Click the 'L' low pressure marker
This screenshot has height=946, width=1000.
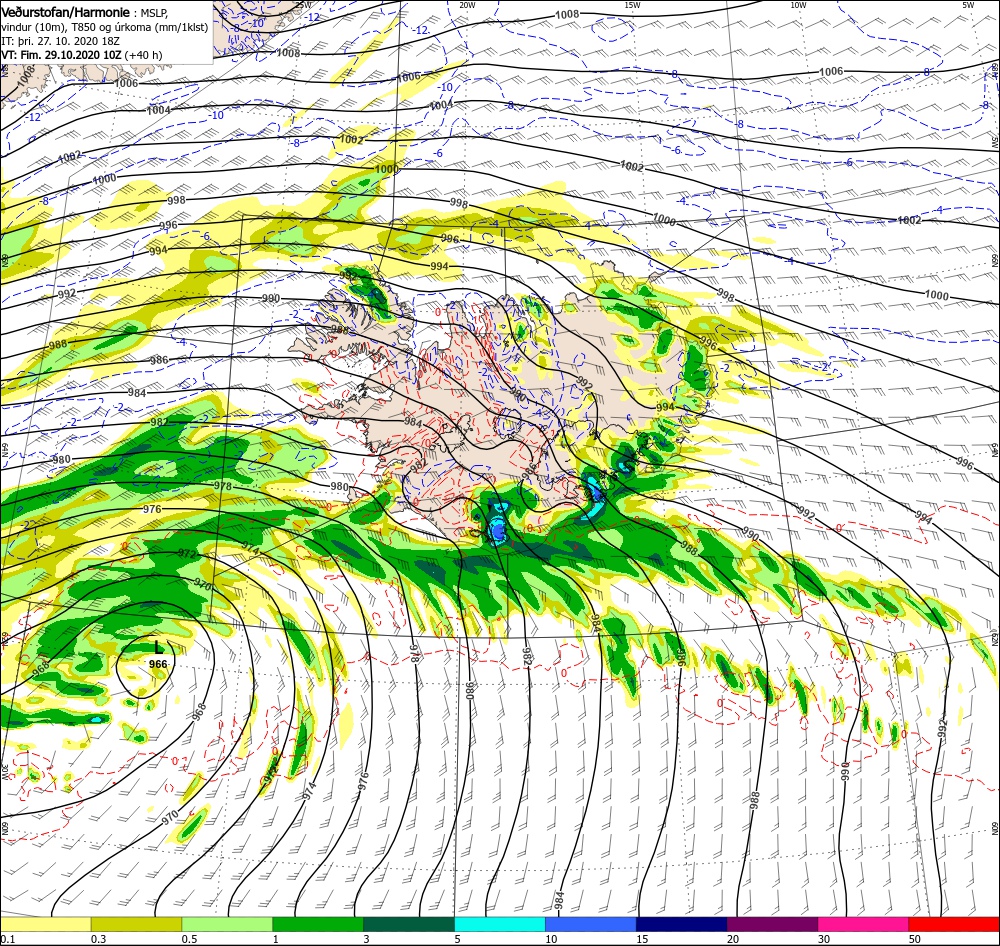click(158, 648)
